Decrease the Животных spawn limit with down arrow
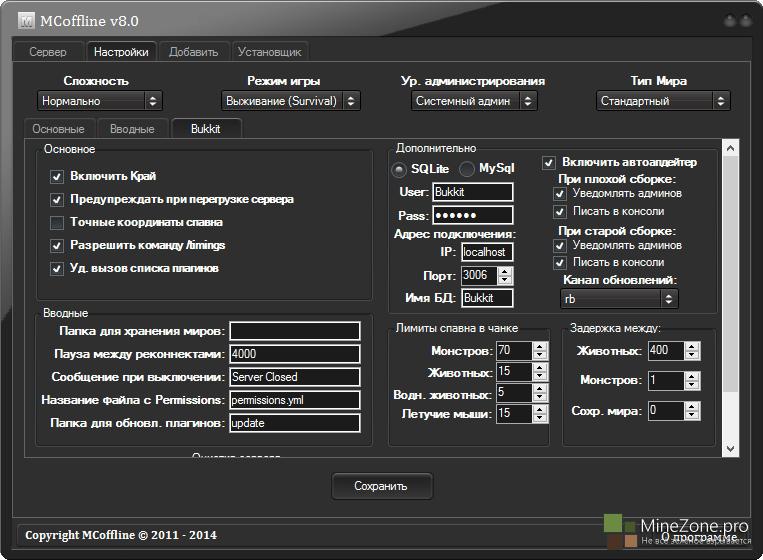 (540, 377)
